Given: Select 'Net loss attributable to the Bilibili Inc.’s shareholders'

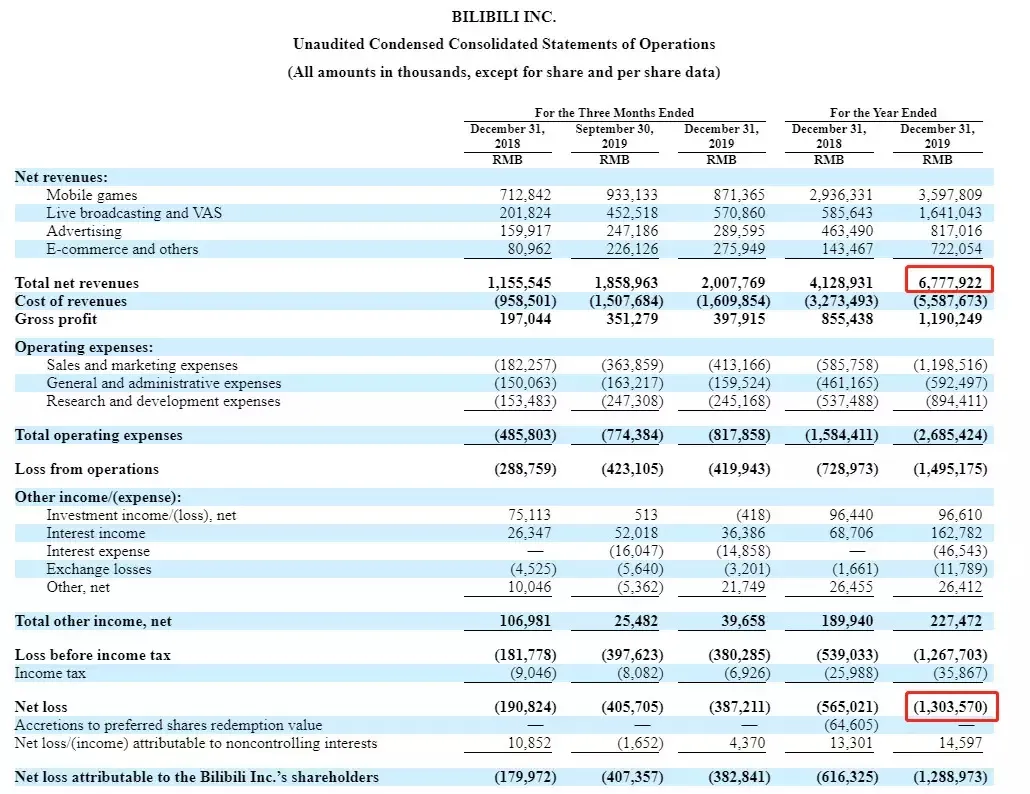Looking at the screenshot, I should pyautogui.click(x=196, y=777).
